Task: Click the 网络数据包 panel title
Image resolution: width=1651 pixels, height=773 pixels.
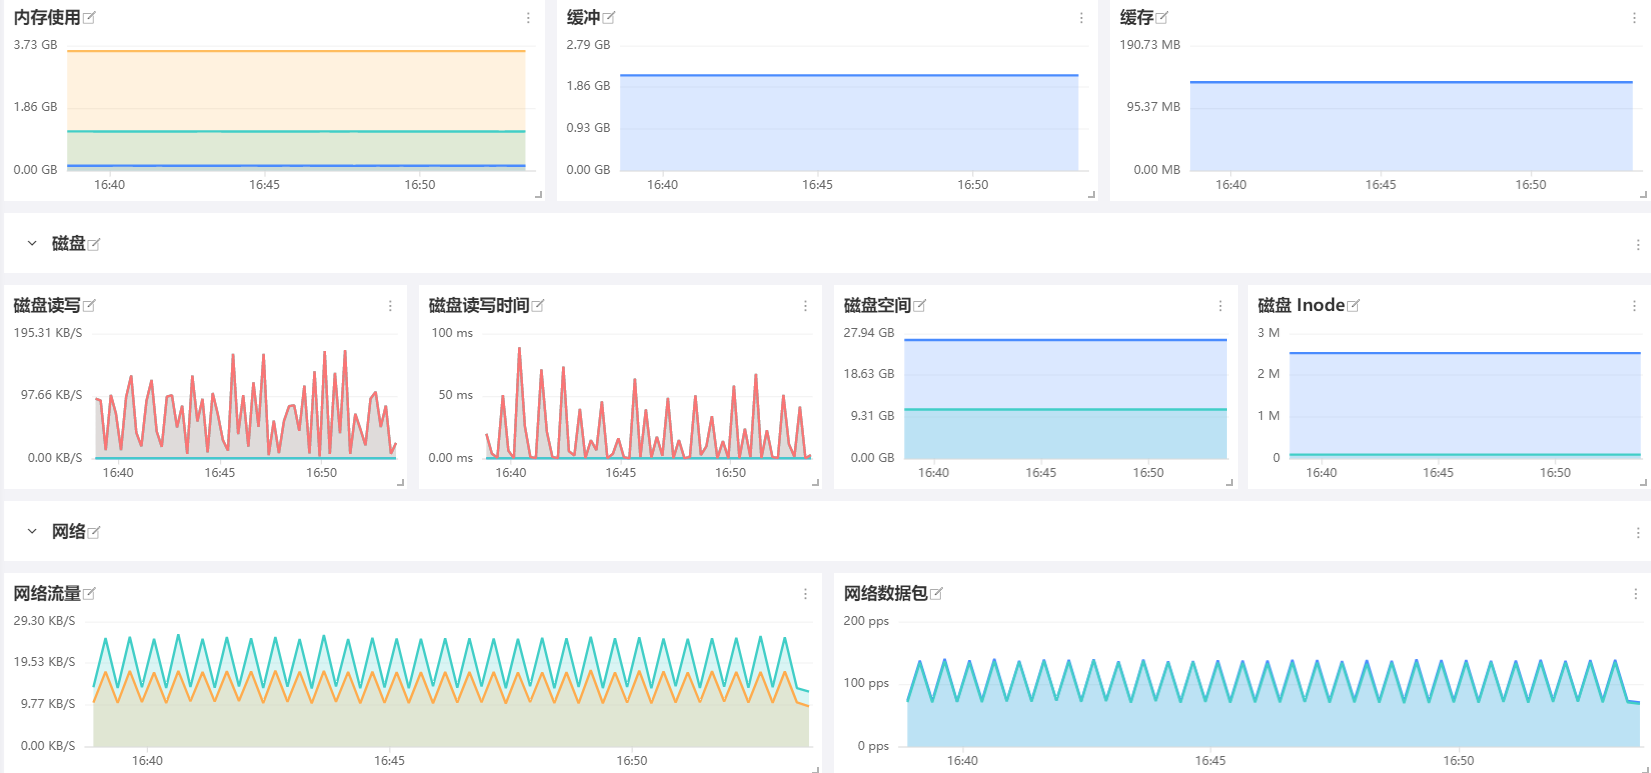Action: (886, 594)
